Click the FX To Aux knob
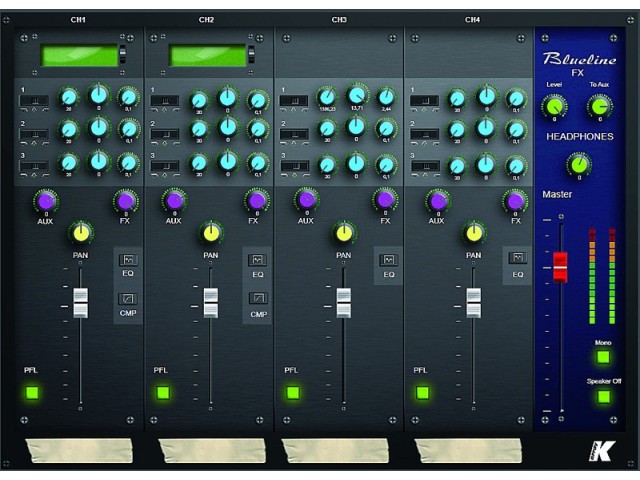The height and width of the screenshot is (480, 640). click(600, 106)
